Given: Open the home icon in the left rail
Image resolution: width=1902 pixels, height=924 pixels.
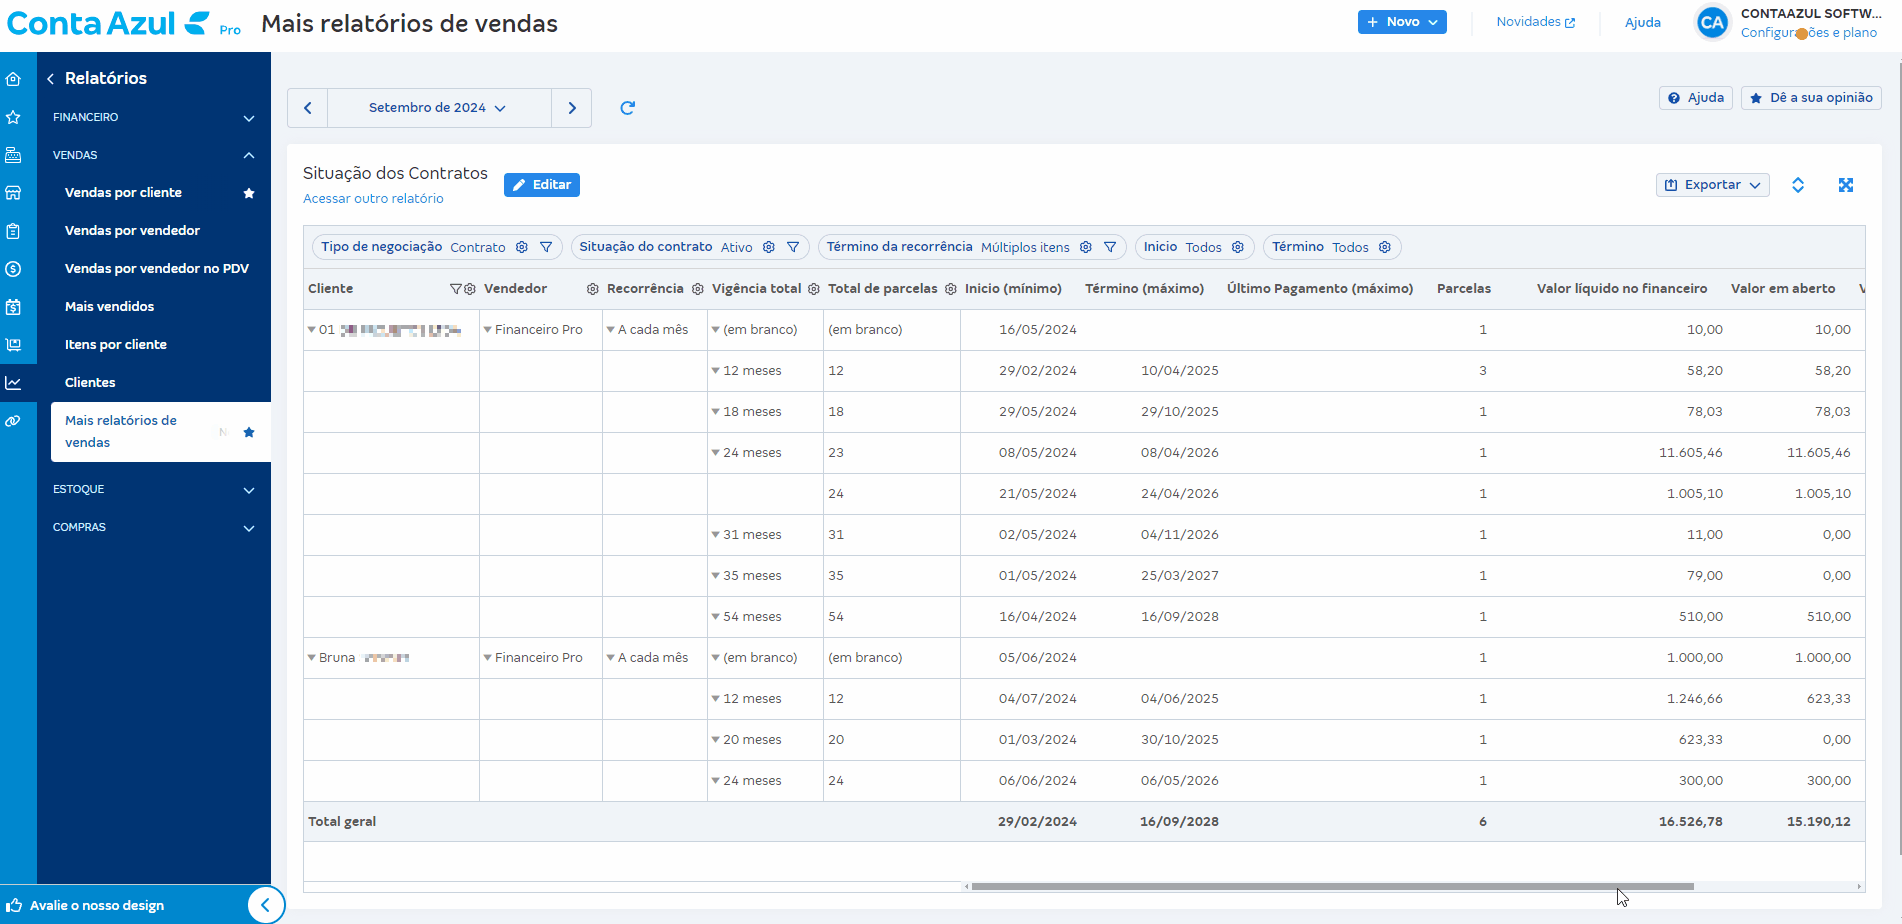Looking at the screenshot, I should tap(13, 79).
